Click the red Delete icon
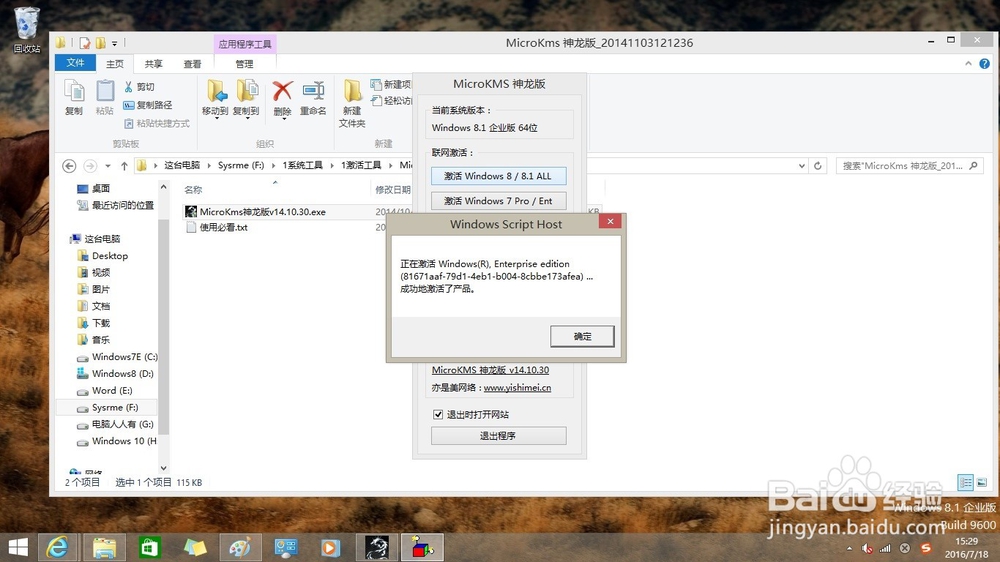 (283, 98)
